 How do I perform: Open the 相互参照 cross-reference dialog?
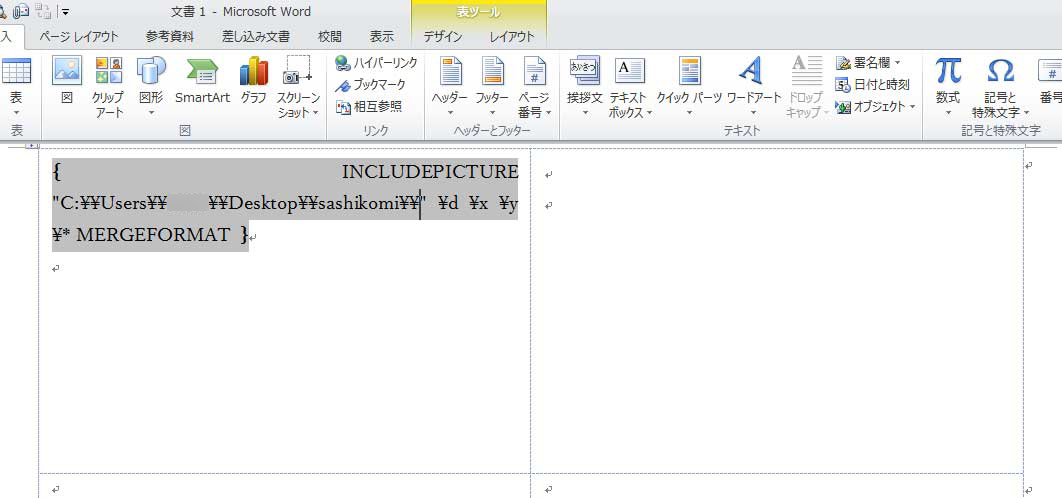pyautogui.click(x=369, y=106)
